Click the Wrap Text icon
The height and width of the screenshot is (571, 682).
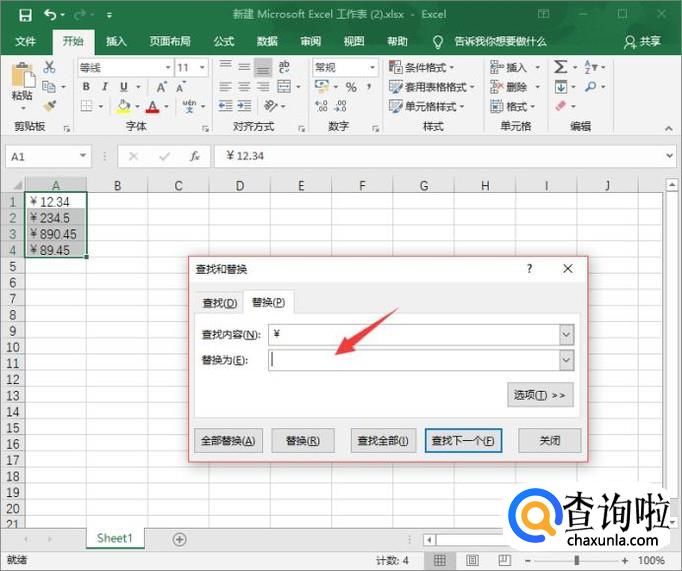(x=284, y=67)
